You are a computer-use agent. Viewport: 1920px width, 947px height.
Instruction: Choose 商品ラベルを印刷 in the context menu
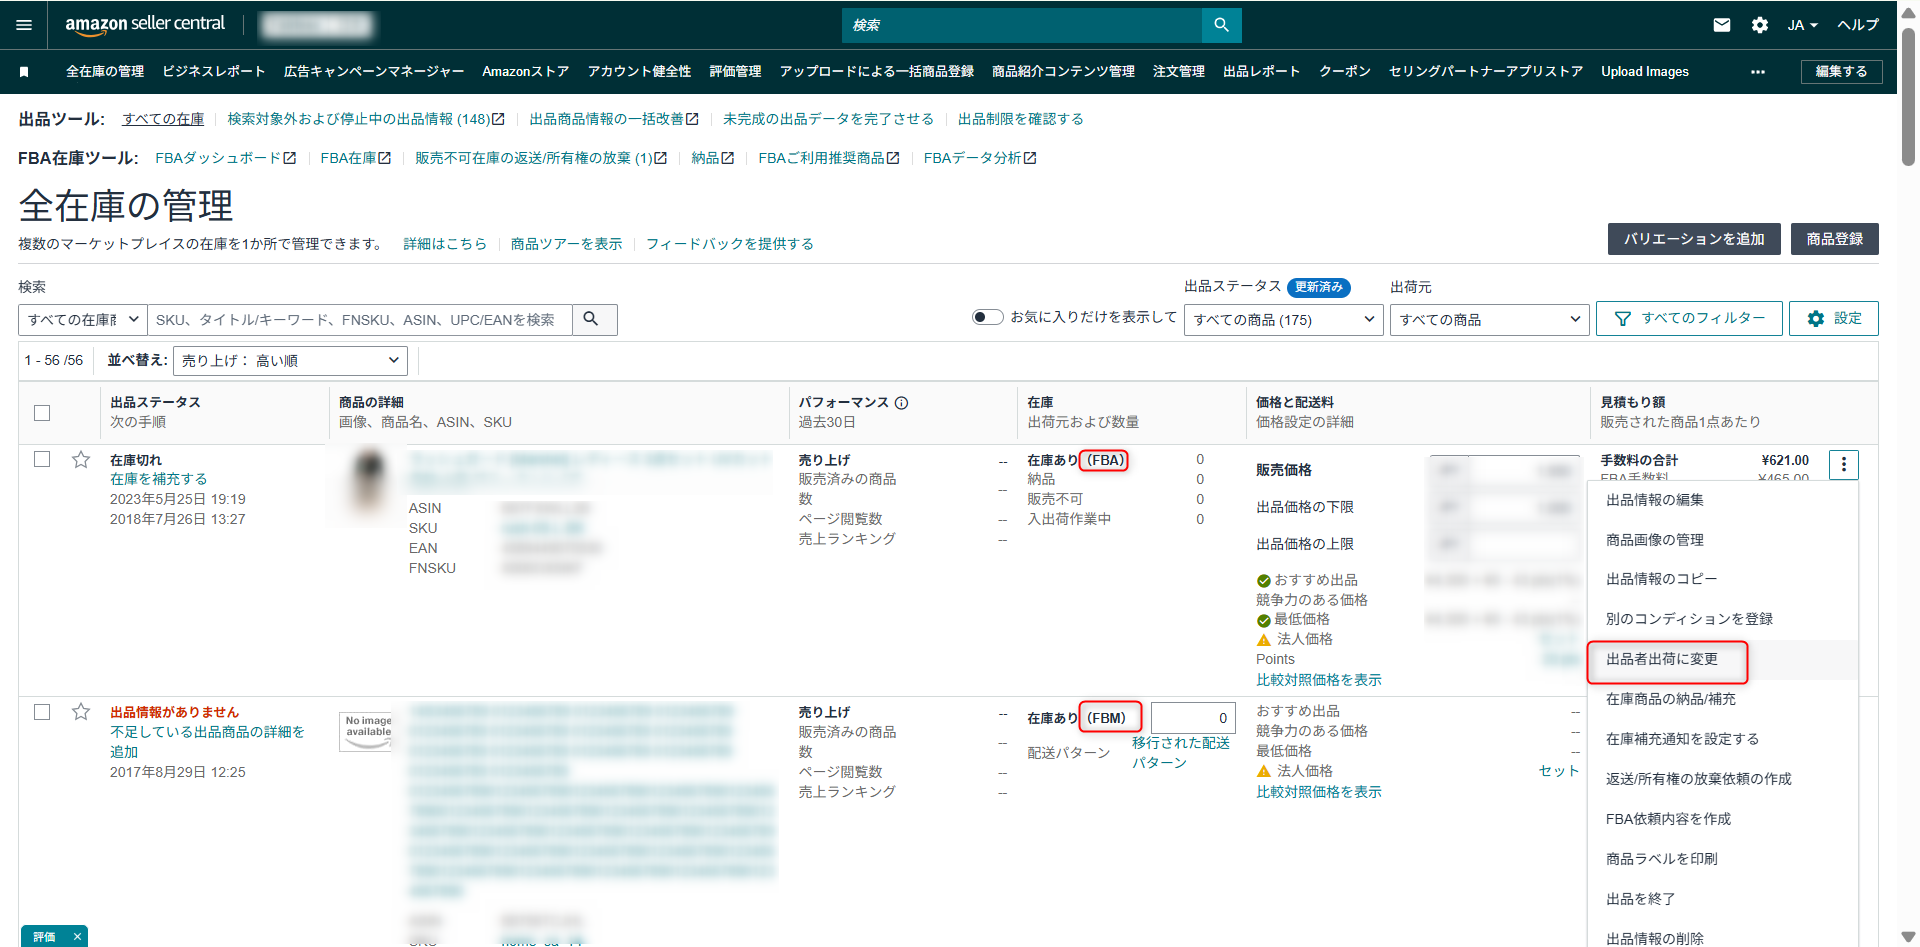click(x=1661, y=859)
